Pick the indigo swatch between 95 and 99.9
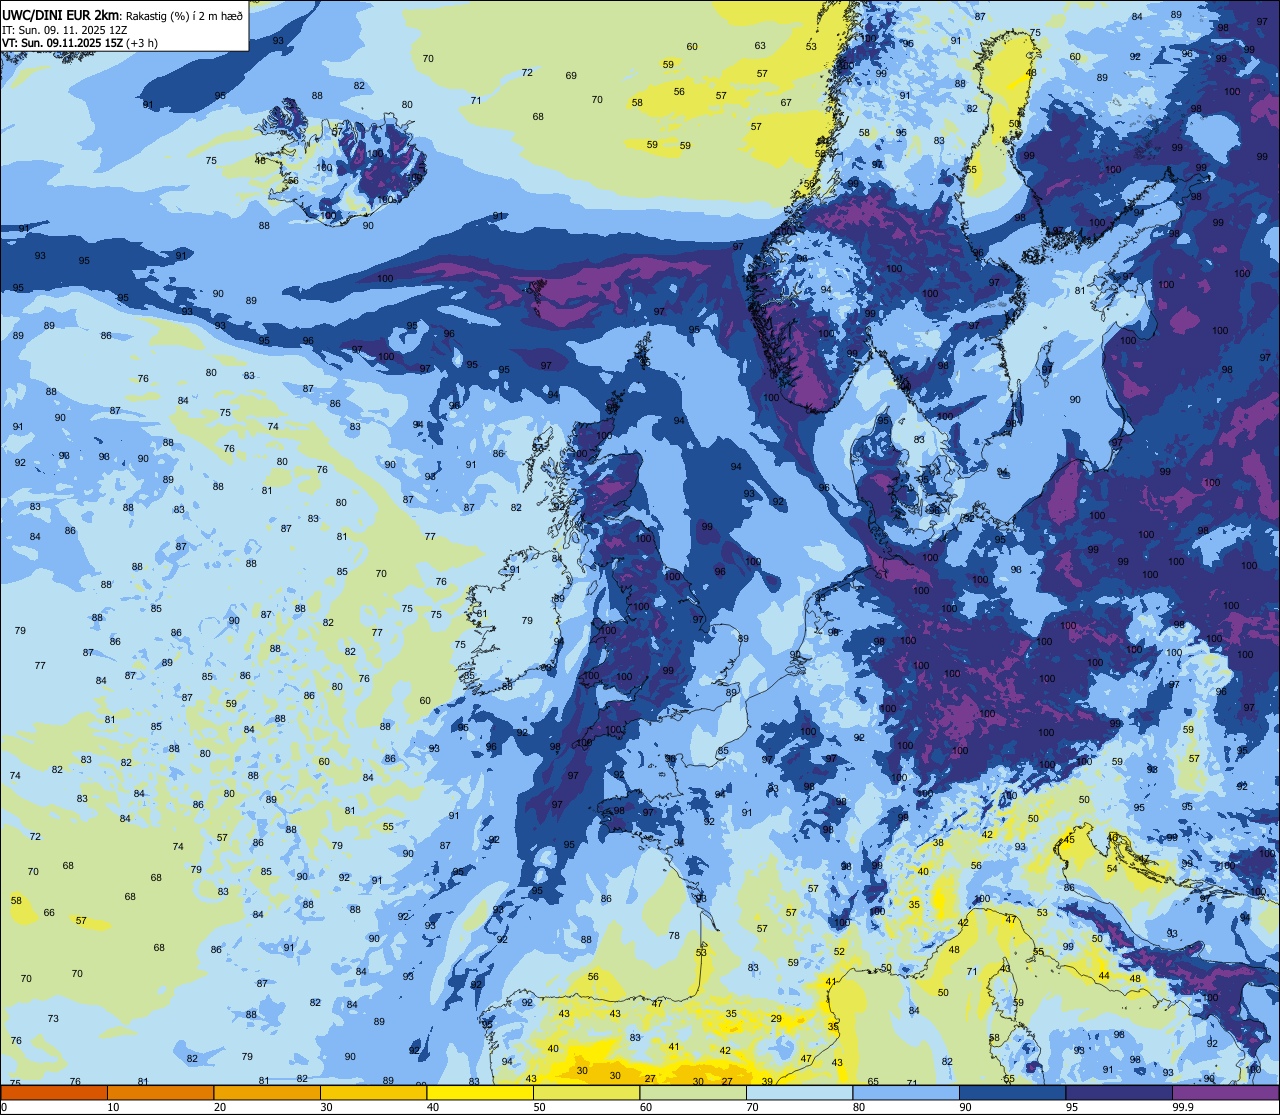Image resolution: width=1280 pixels, height=1115 pixels. (x=1119, y=1092)
